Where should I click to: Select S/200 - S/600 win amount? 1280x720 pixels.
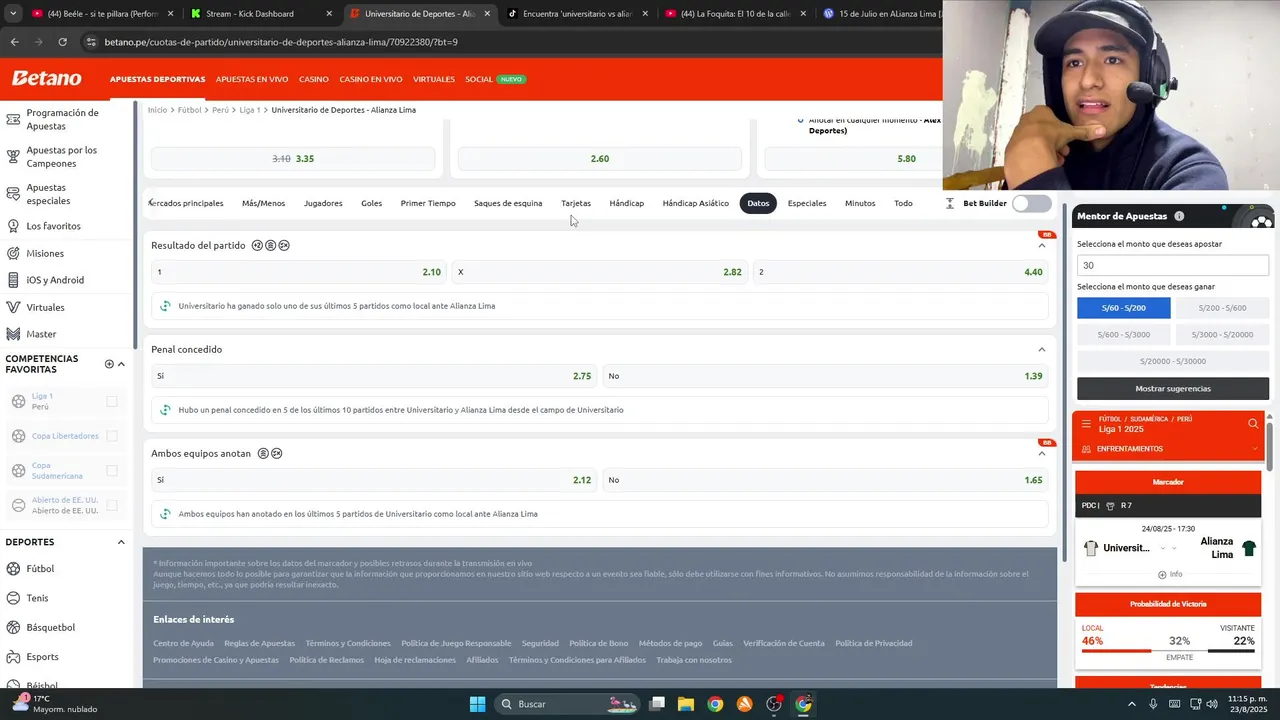point(1222,308)
